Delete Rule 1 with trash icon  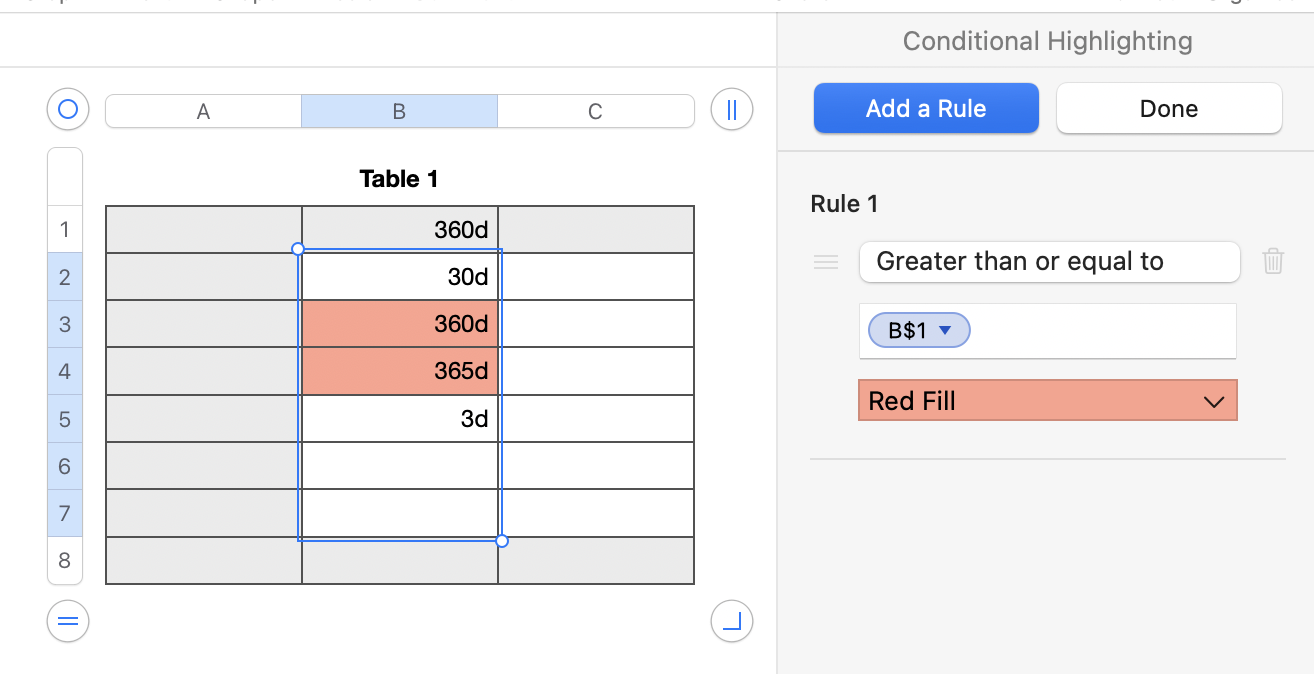[1273, 262]
